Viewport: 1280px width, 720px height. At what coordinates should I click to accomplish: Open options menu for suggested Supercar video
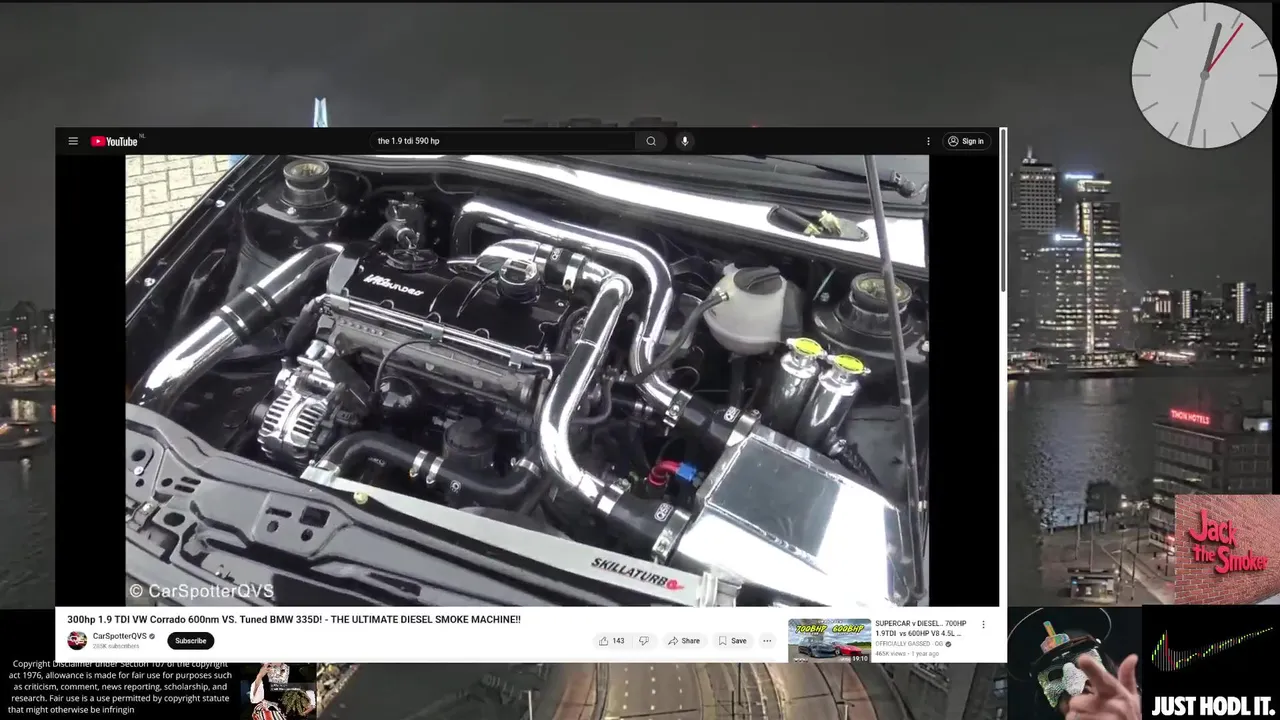(983, 625)
